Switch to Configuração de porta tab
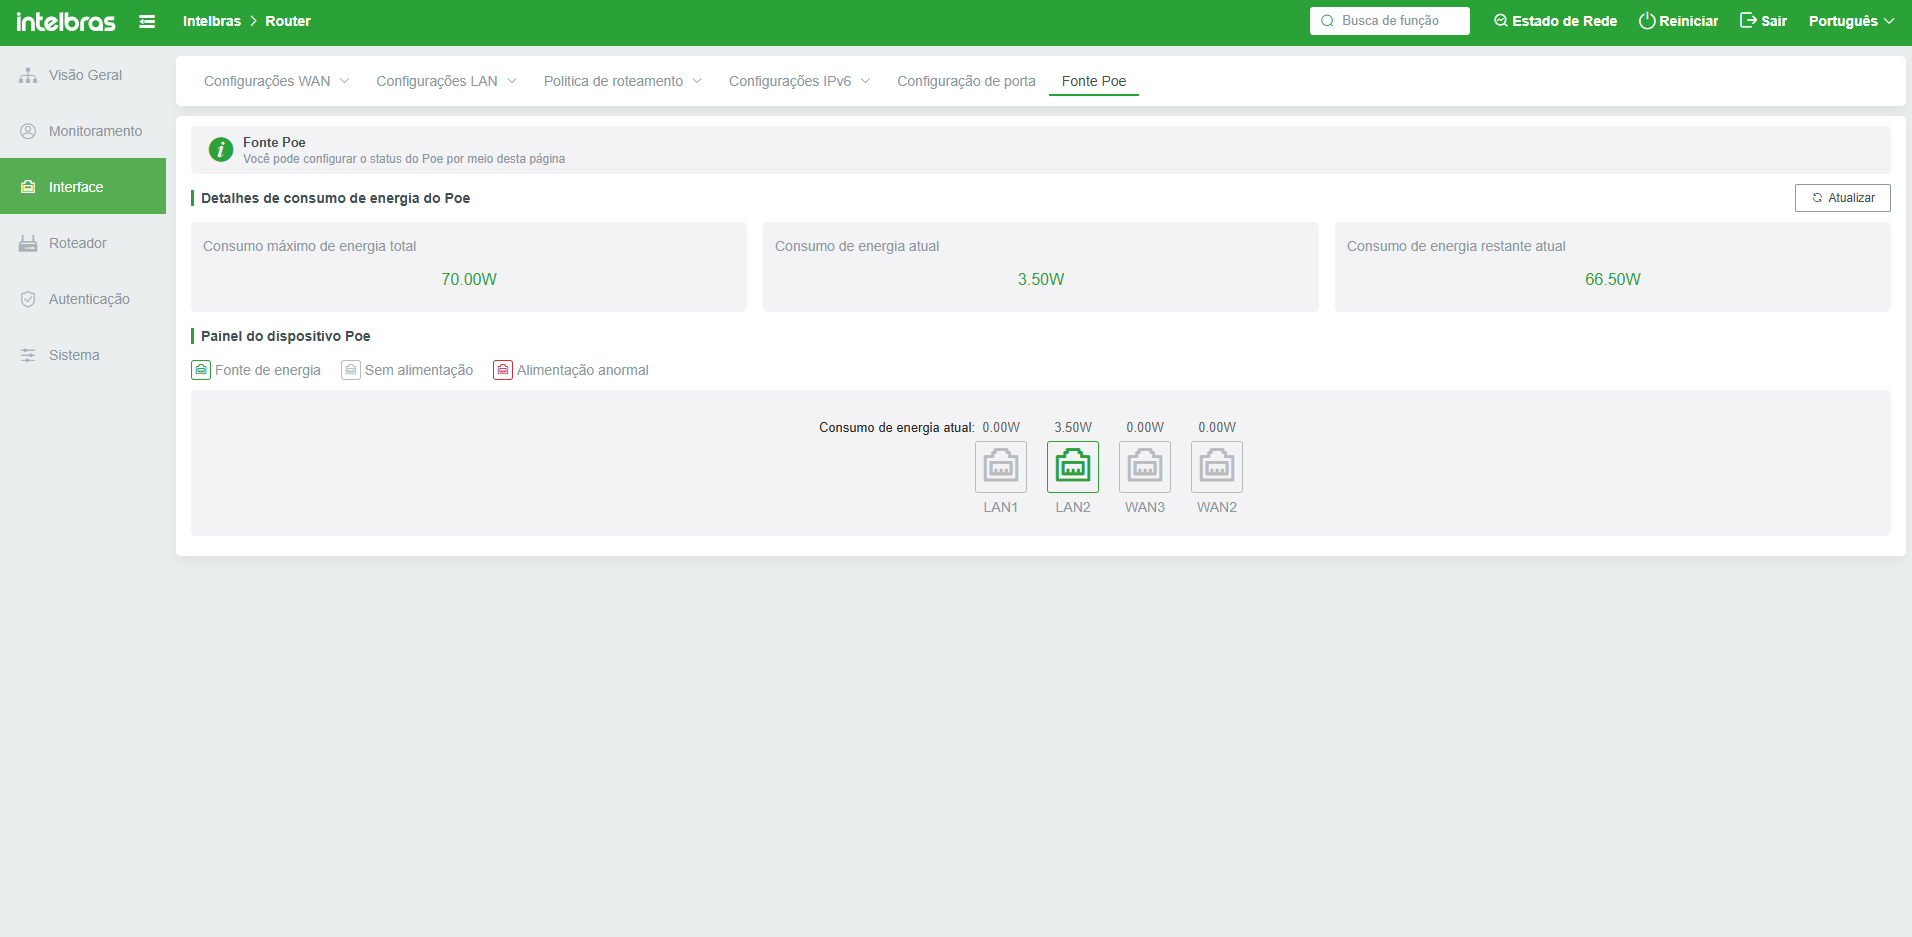Image resolution: width=1912 pixels, height=937 pixels. [966, 81]
